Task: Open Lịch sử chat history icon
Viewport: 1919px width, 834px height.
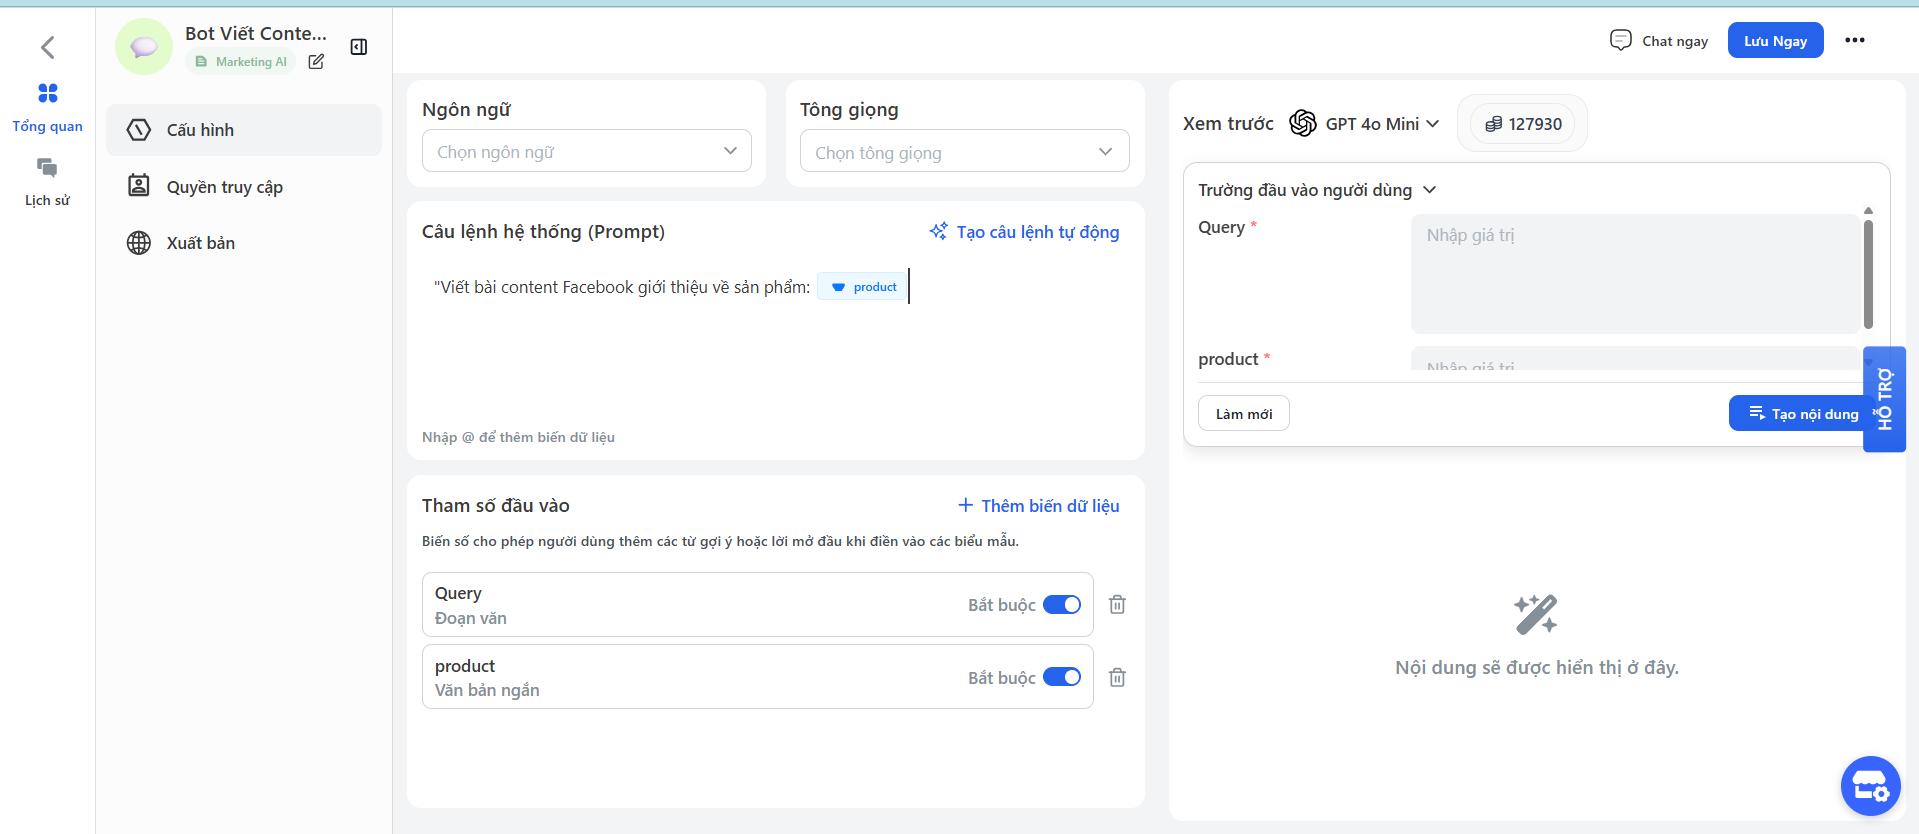Action: click(x=47, y=168)
